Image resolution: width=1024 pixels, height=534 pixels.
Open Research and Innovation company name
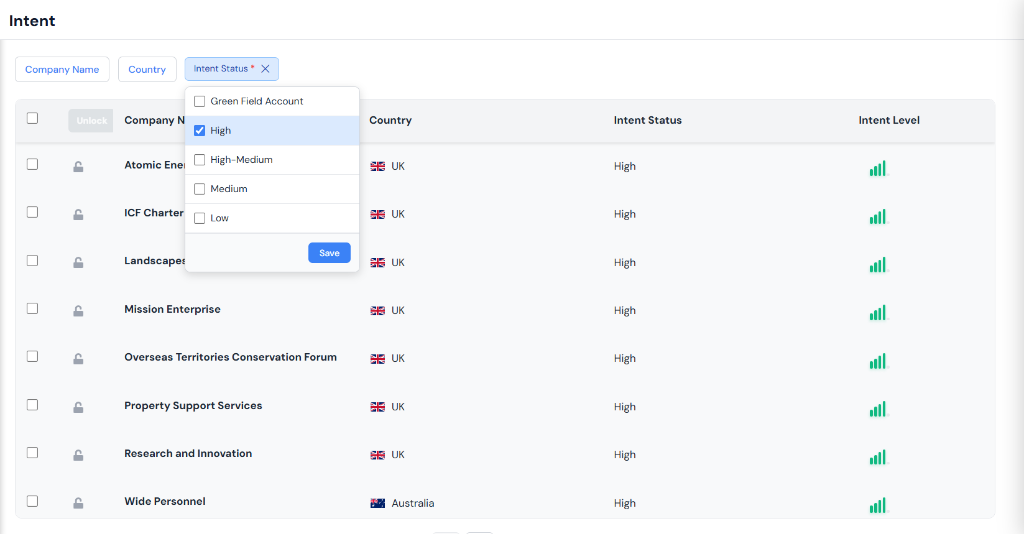click(x=188, y=454)
